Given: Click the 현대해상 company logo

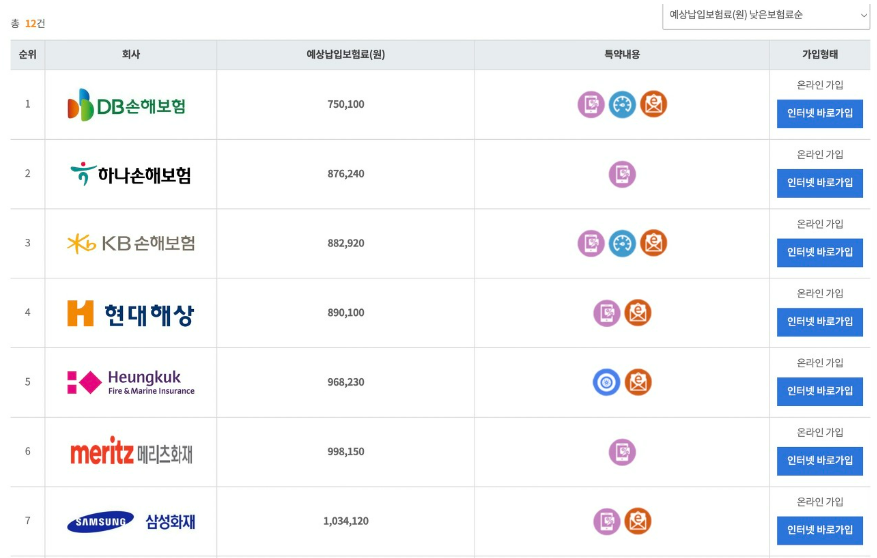Looking at the screenshot, I should pos(130,314).
